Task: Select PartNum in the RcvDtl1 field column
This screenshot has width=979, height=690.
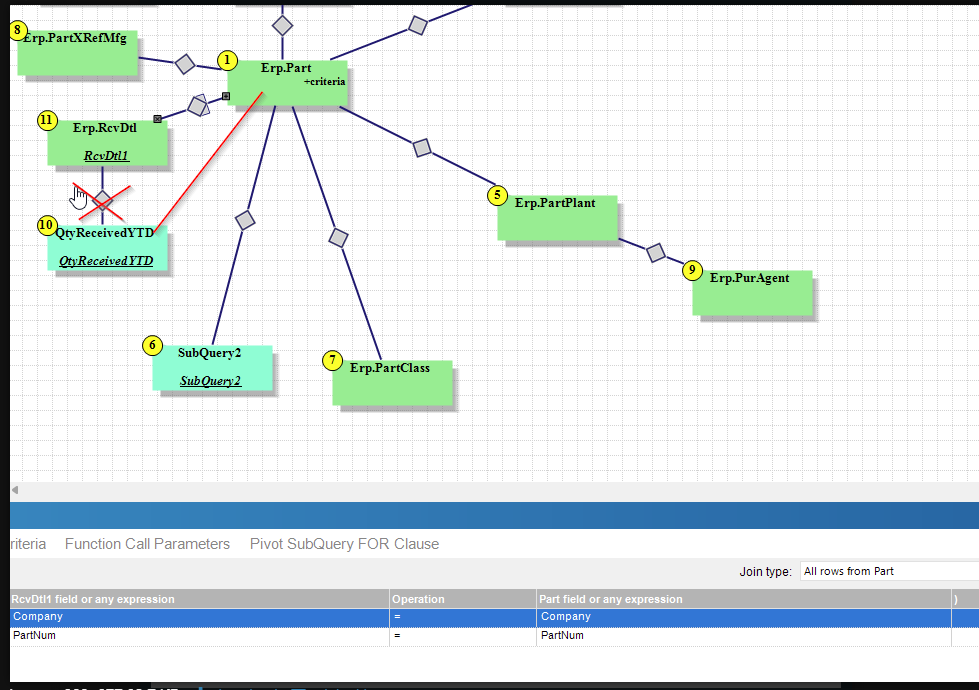Action: click(200, 636)
